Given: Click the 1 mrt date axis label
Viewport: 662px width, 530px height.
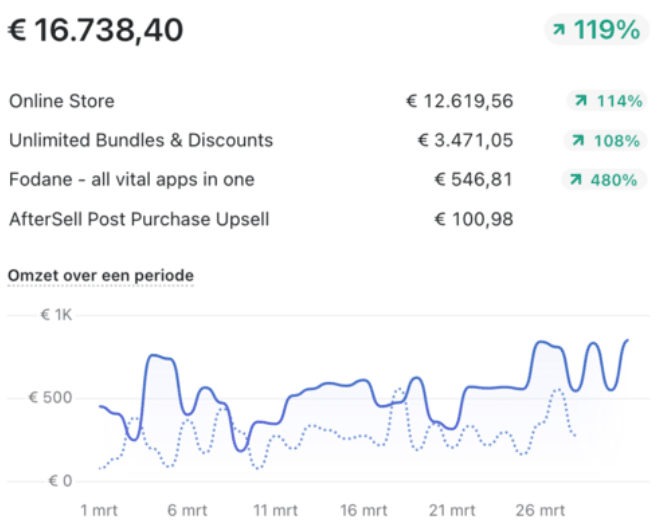Looking at the screenshot, I should [98, 510].
